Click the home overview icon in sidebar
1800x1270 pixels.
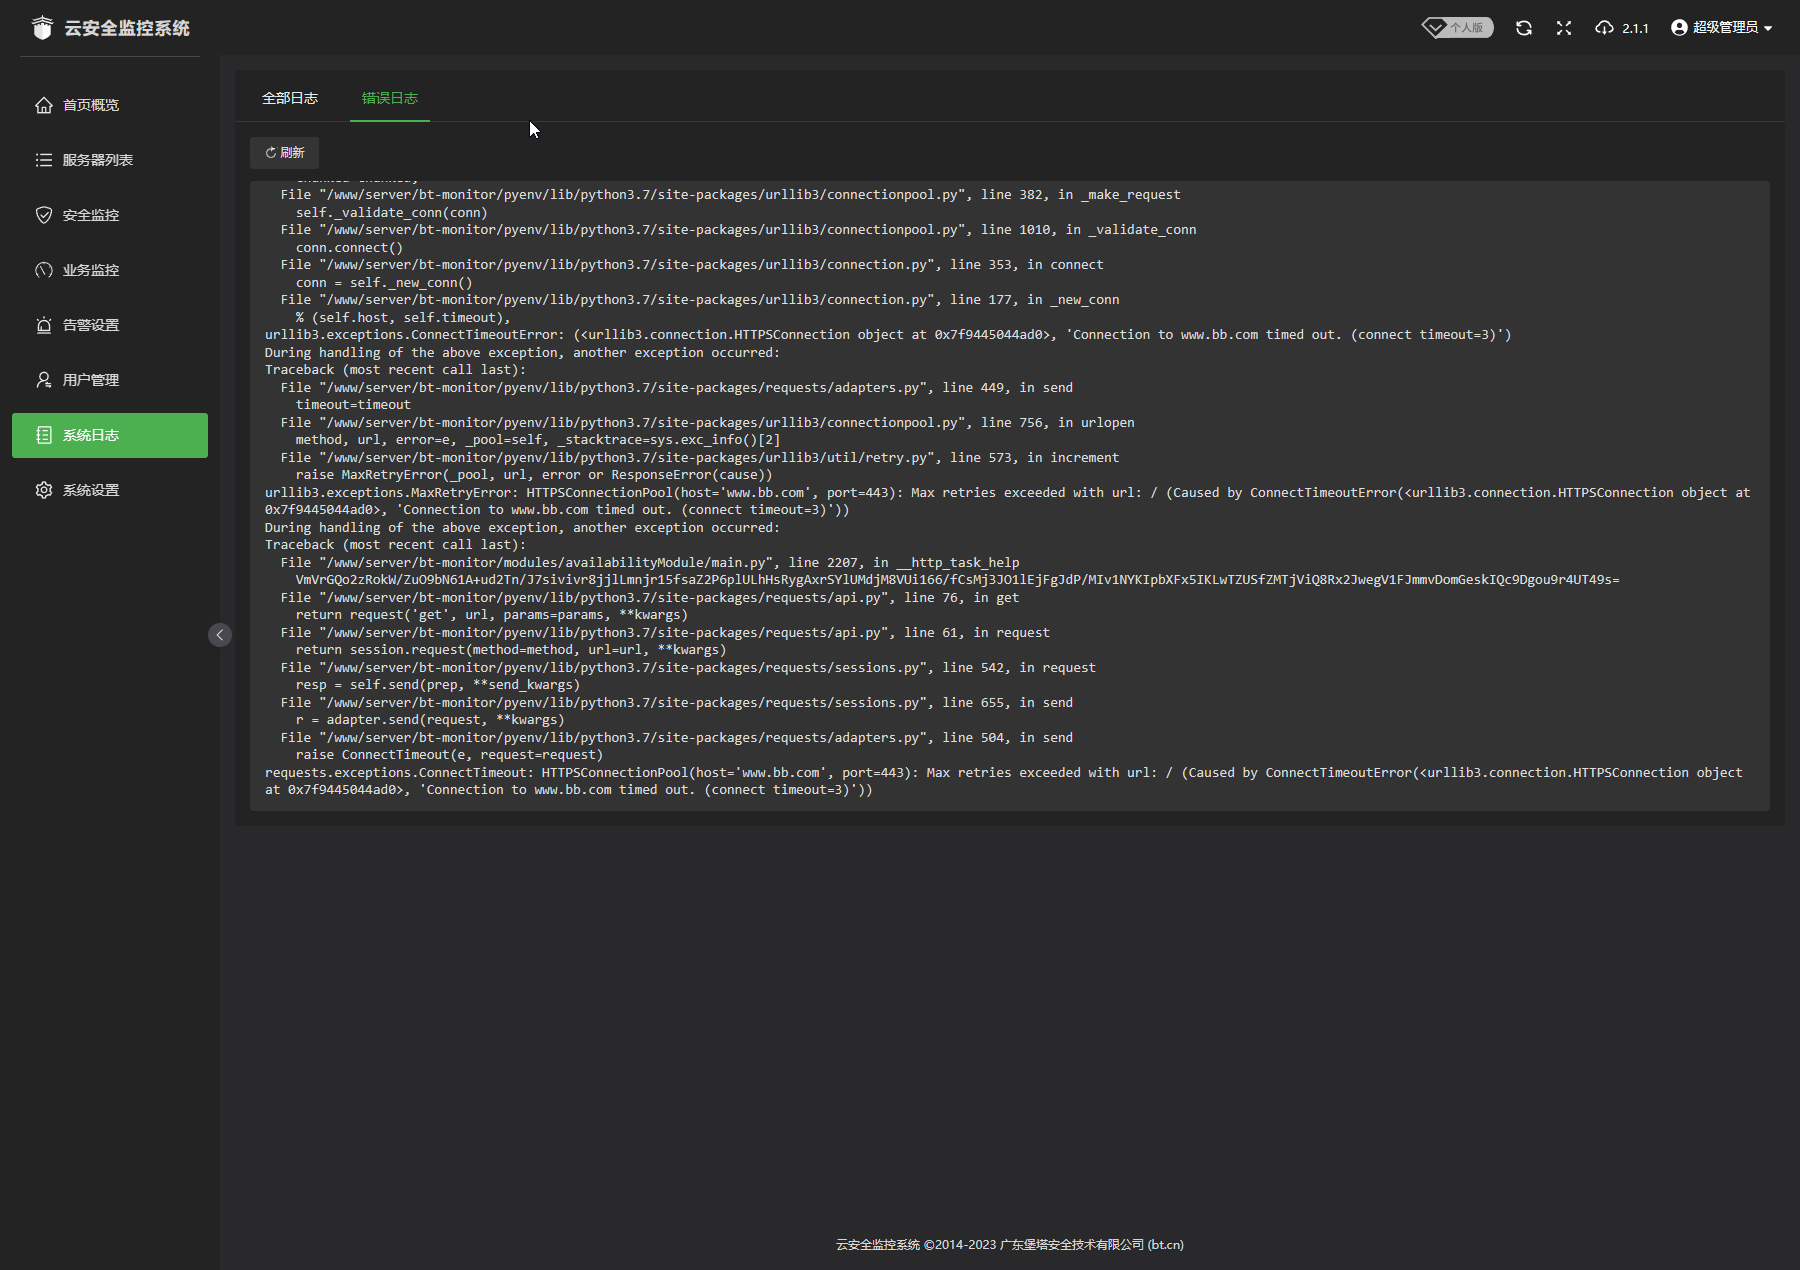44,105
